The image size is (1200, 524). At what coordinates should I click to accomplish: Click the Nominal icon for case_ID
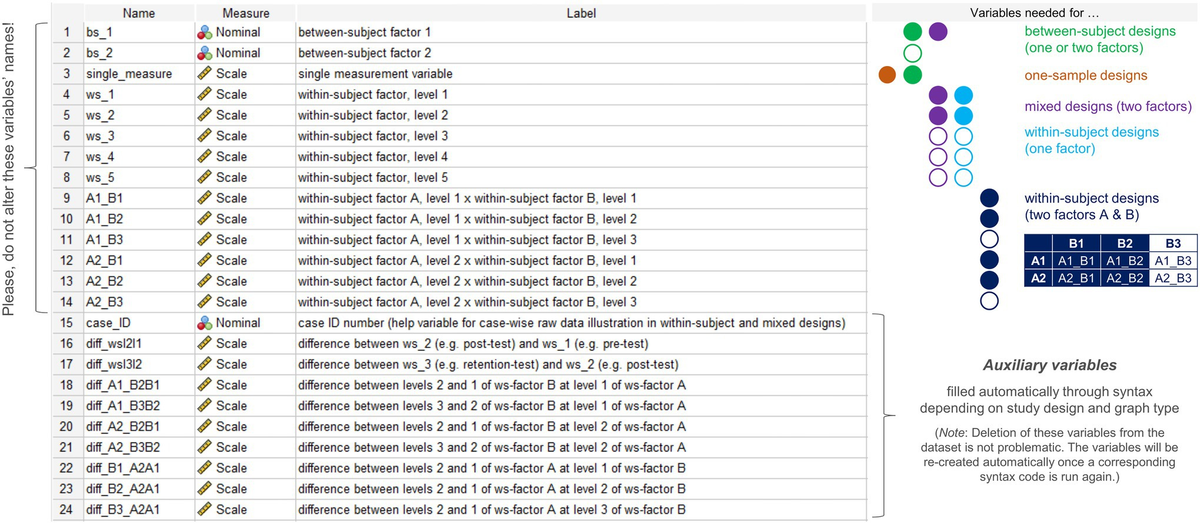204,323
